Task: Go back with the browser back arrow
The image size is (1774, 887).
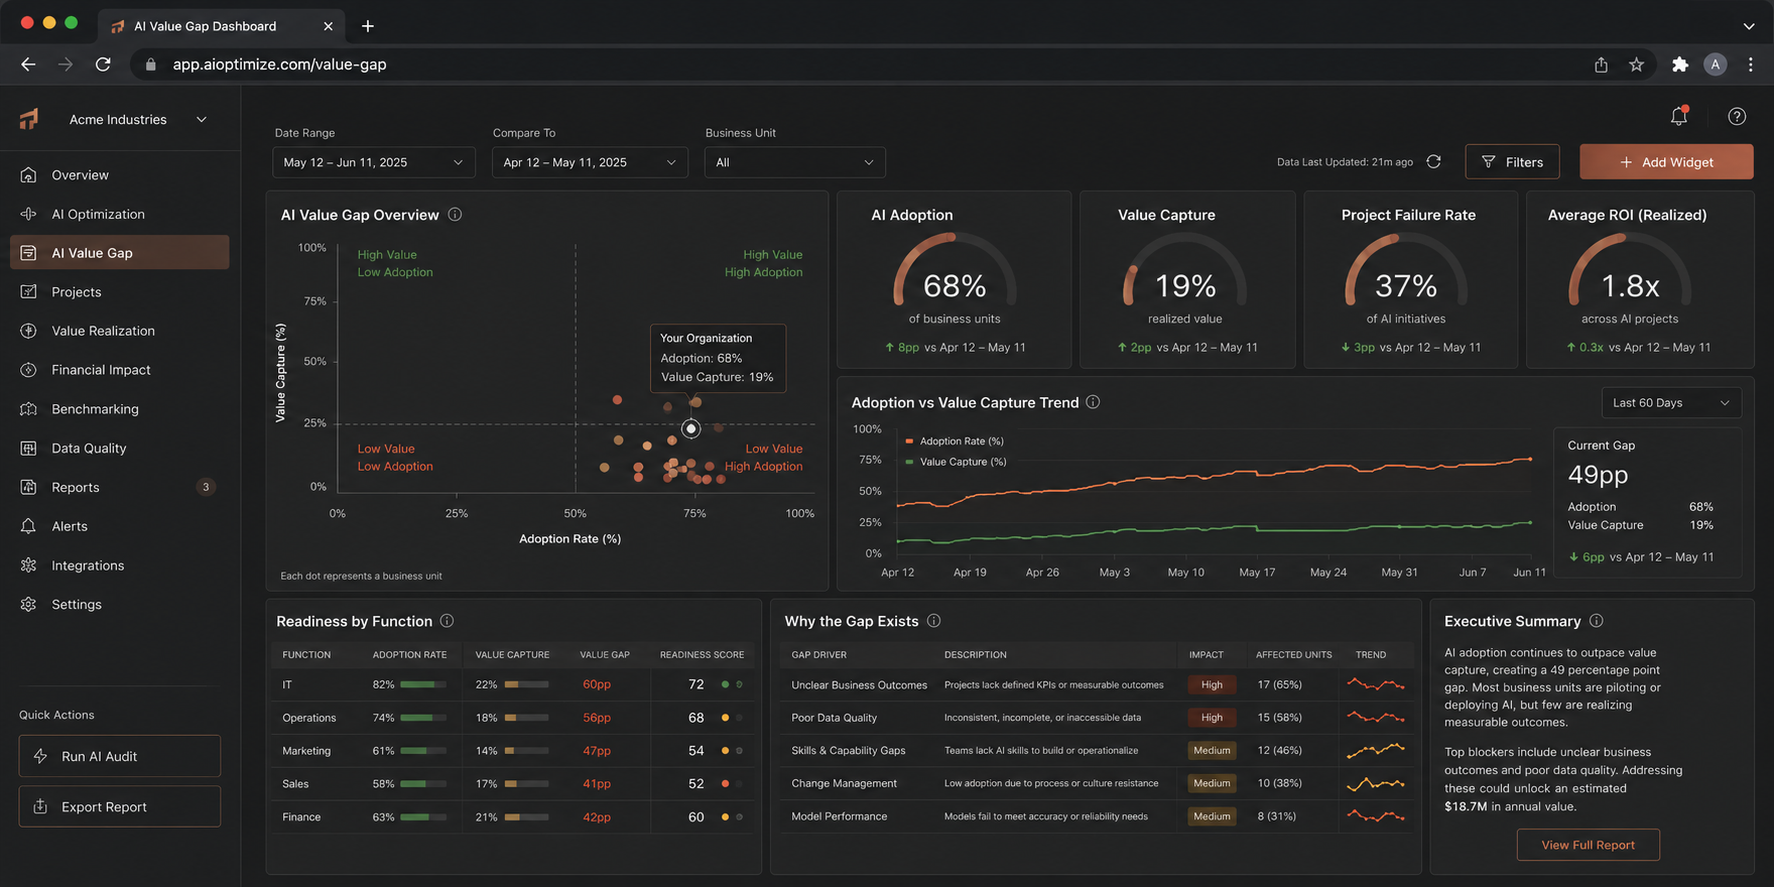Action: click(28, 64)
